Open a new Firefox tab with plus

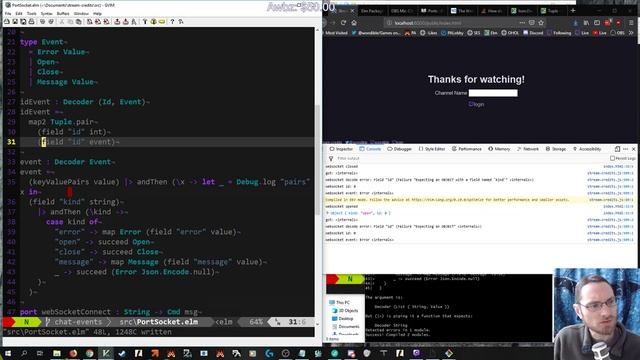pos(573,11)
